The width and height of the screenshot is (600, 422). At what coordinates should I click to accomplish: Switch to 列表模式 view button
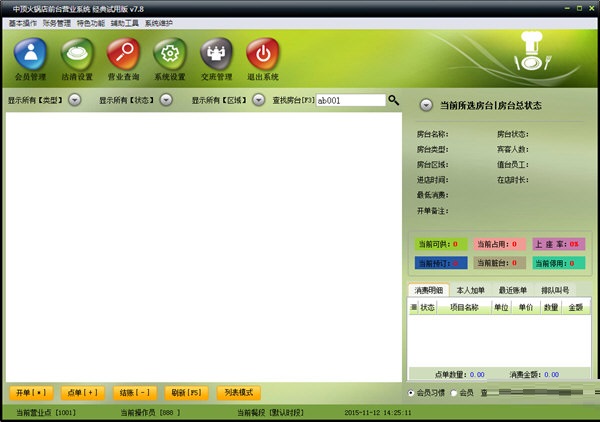[x=239, y=393]
